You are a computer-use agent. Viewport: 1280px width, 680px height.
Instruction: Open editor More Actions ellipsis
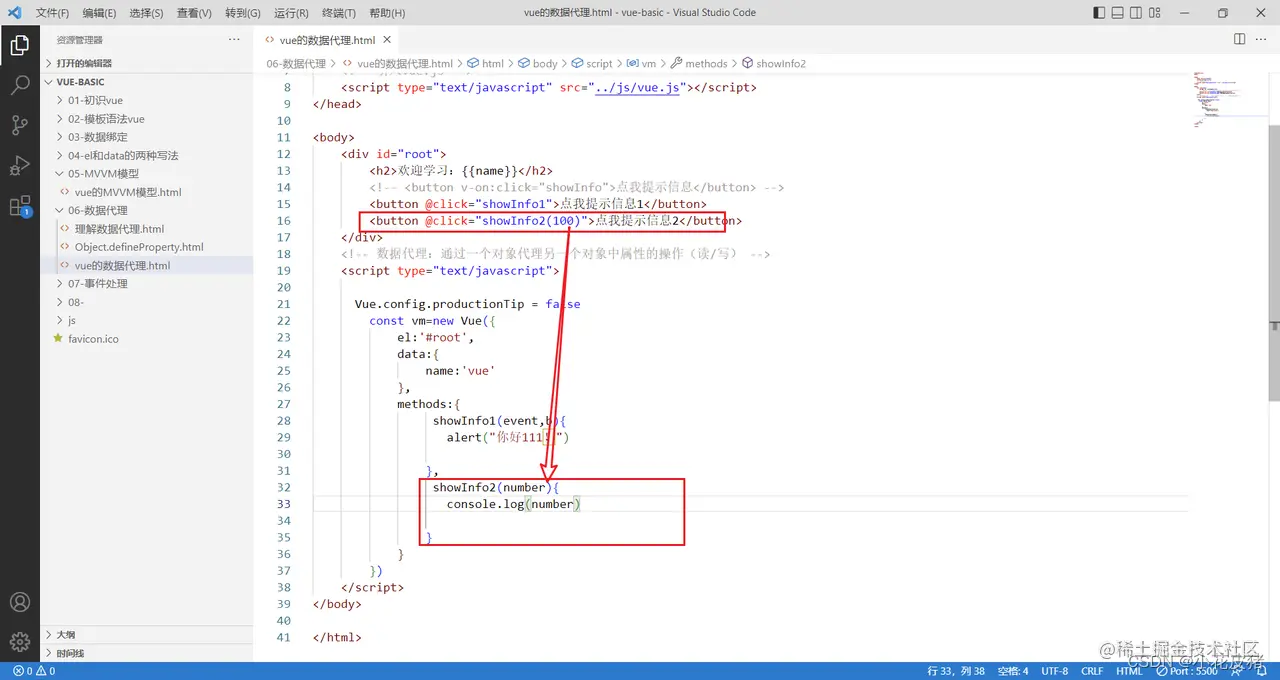point(1262,39)
